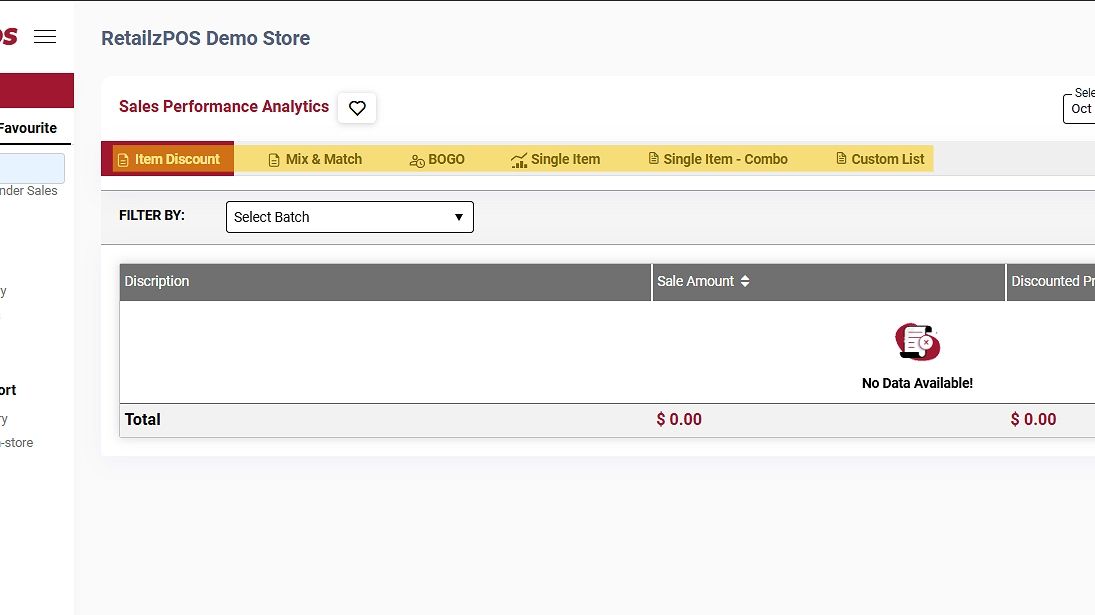1095x615 pixels.
Task: Click the RetailzPOS Demo Store title
Action: tap(205, 38)
